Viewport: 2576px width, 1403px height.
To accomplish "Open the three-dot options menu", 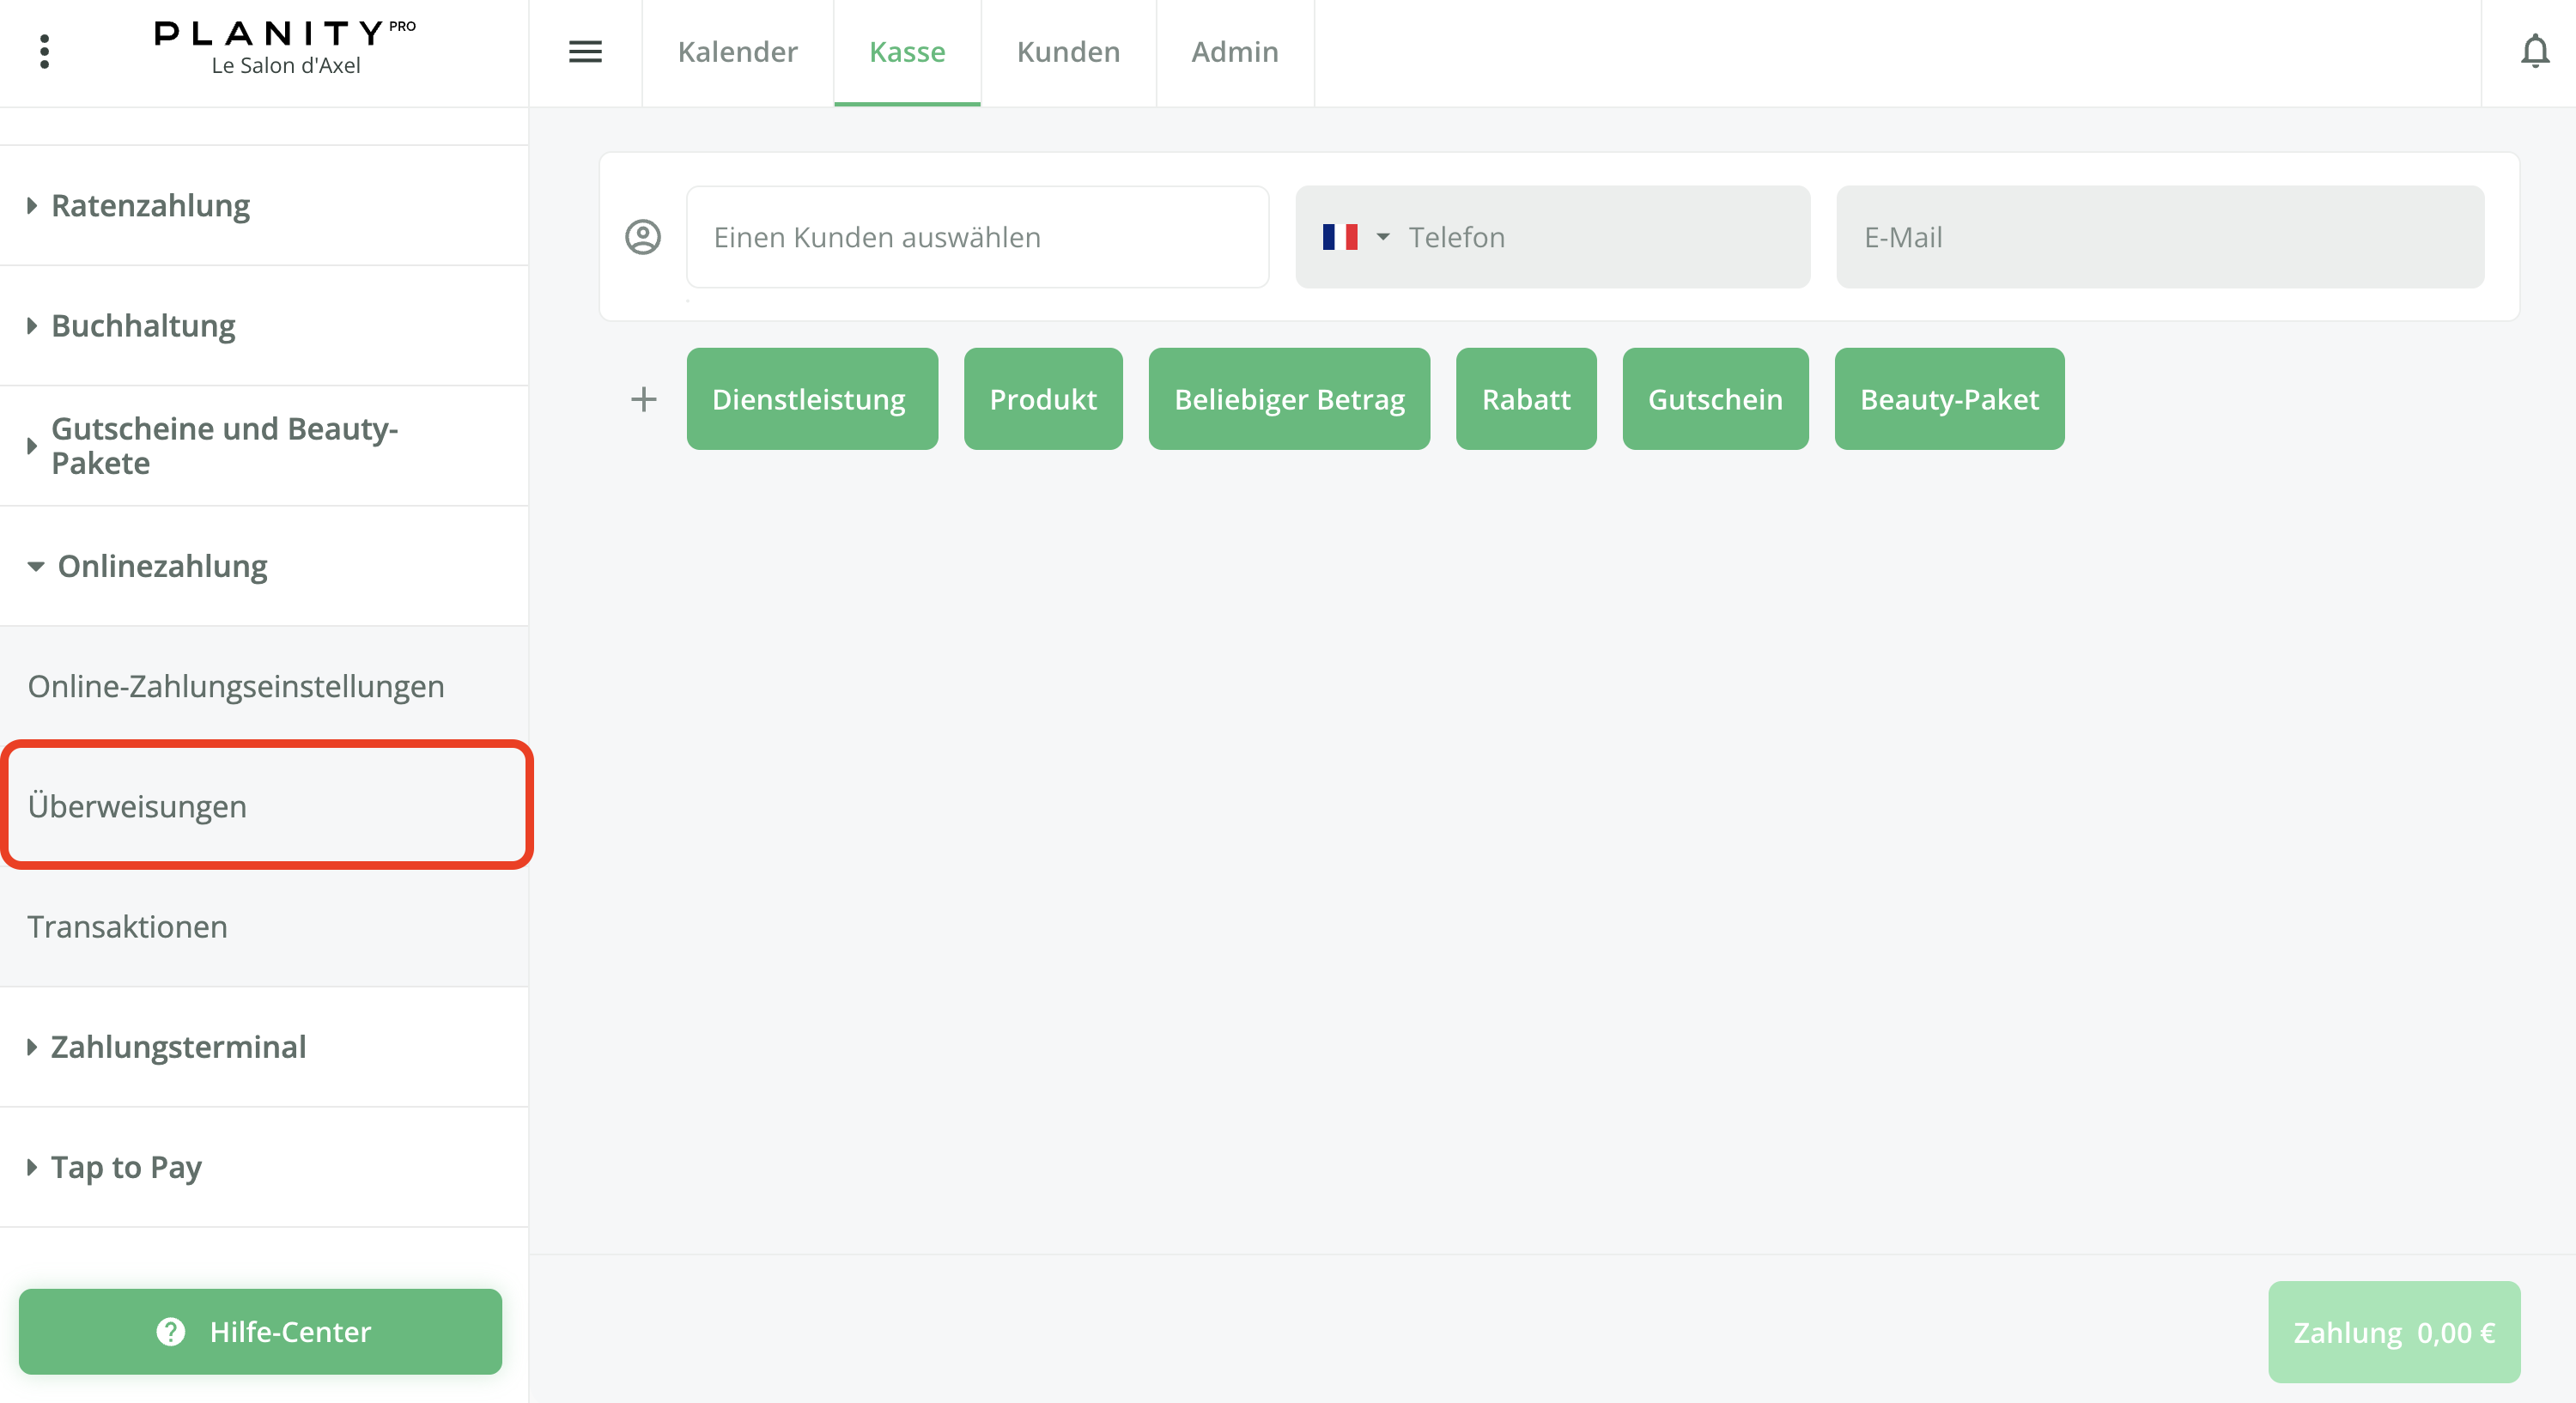I will point(44,51).
